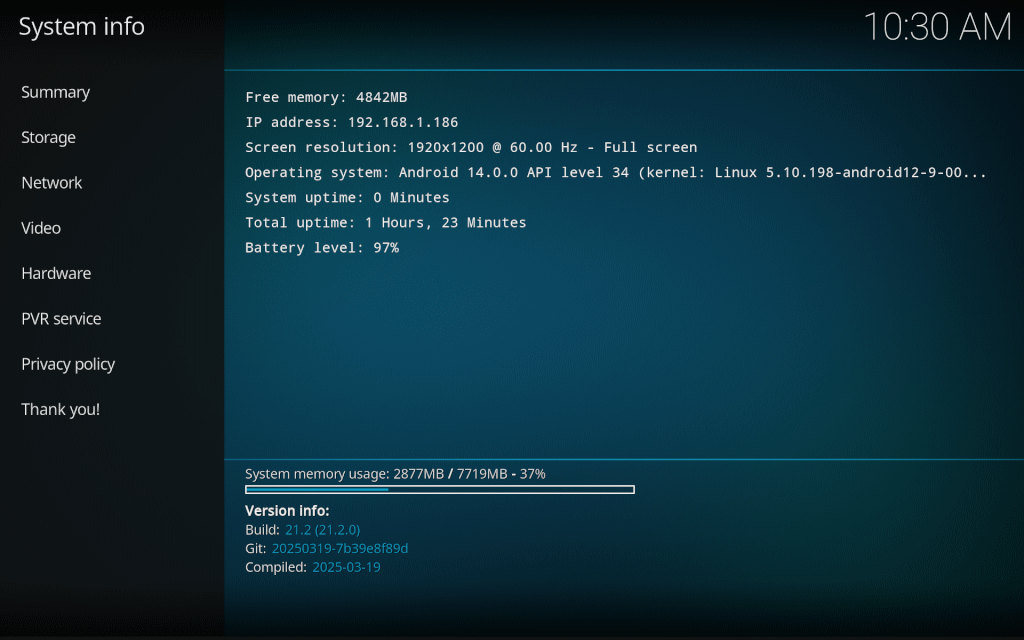Screen dimensions: 1024x640
Task: Click the Git revision hash text
Action: pos(340,548)
